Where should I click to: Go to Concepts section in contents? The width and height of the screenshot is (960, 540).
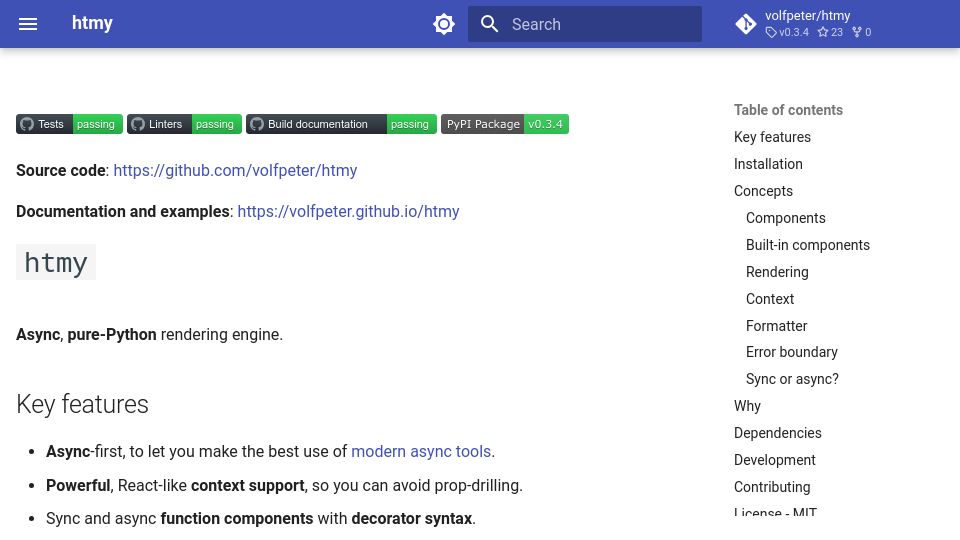point(763,191)
